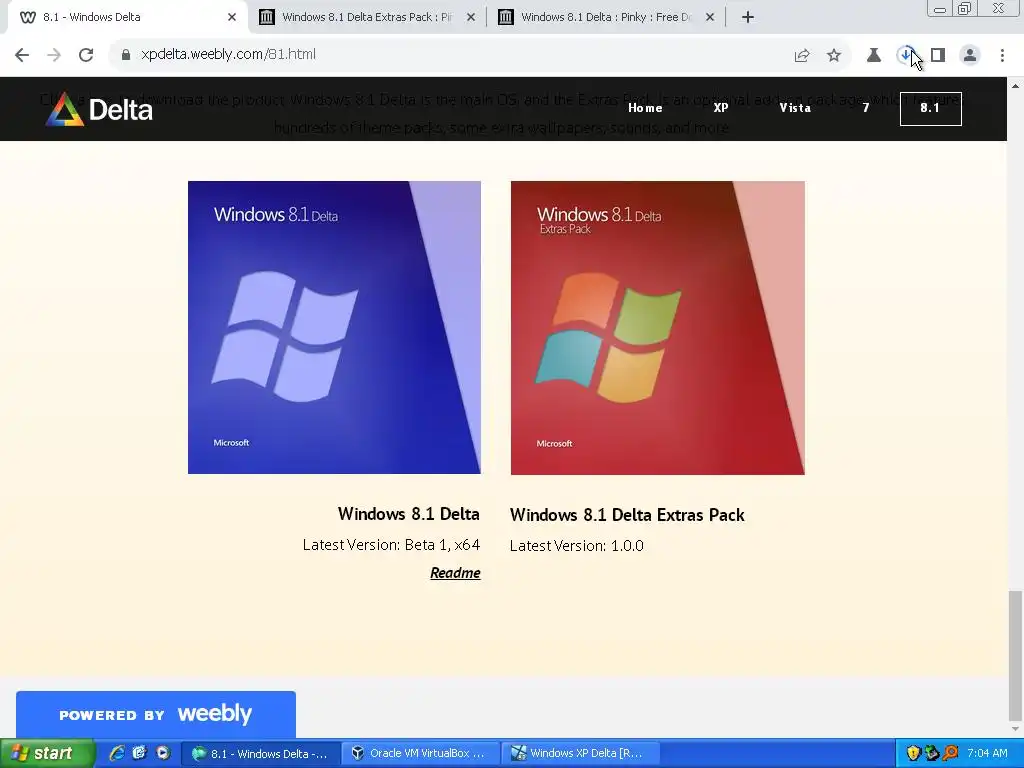The width and height of the screenshot is (1024, 768).
Task: Close the 8.1 - Windows Delta tab
Action: coord(232,18)
